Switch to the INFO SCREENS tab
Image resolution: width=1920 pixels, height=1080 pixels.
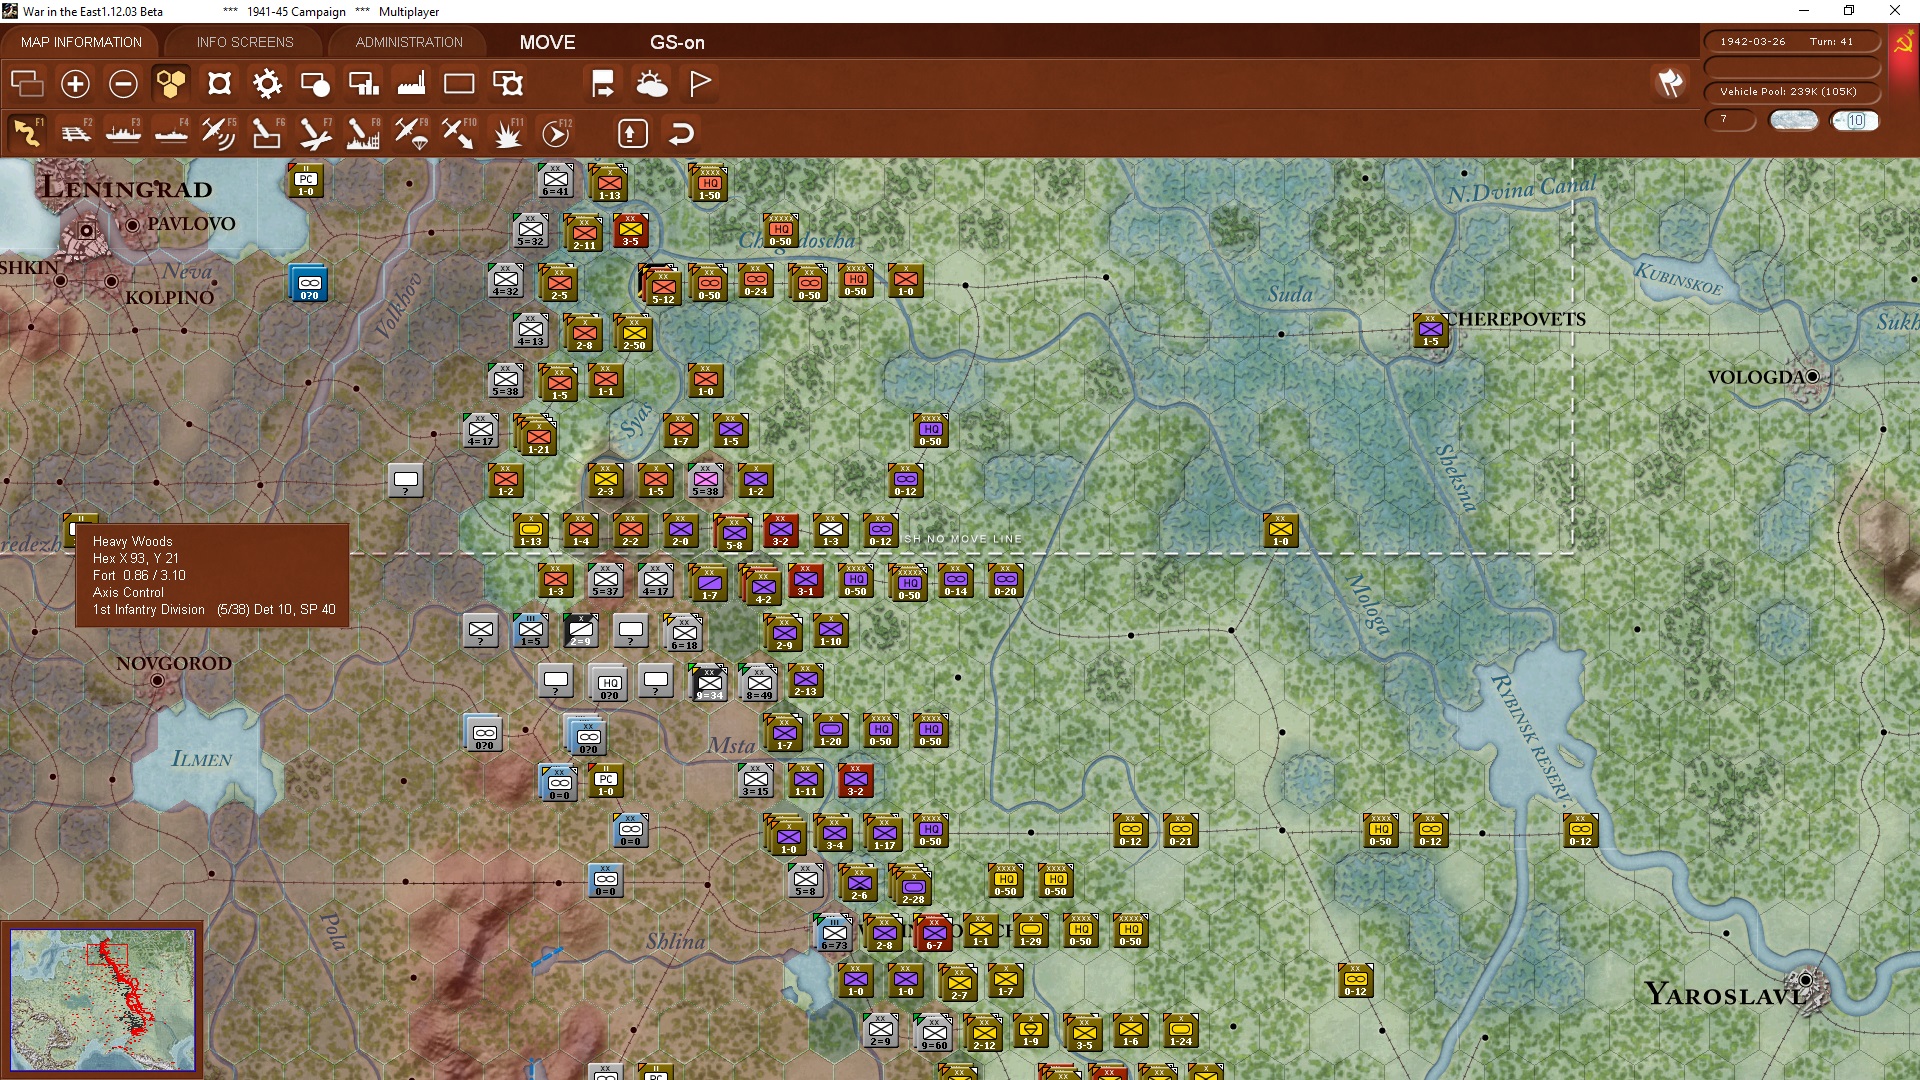[245, 42]
